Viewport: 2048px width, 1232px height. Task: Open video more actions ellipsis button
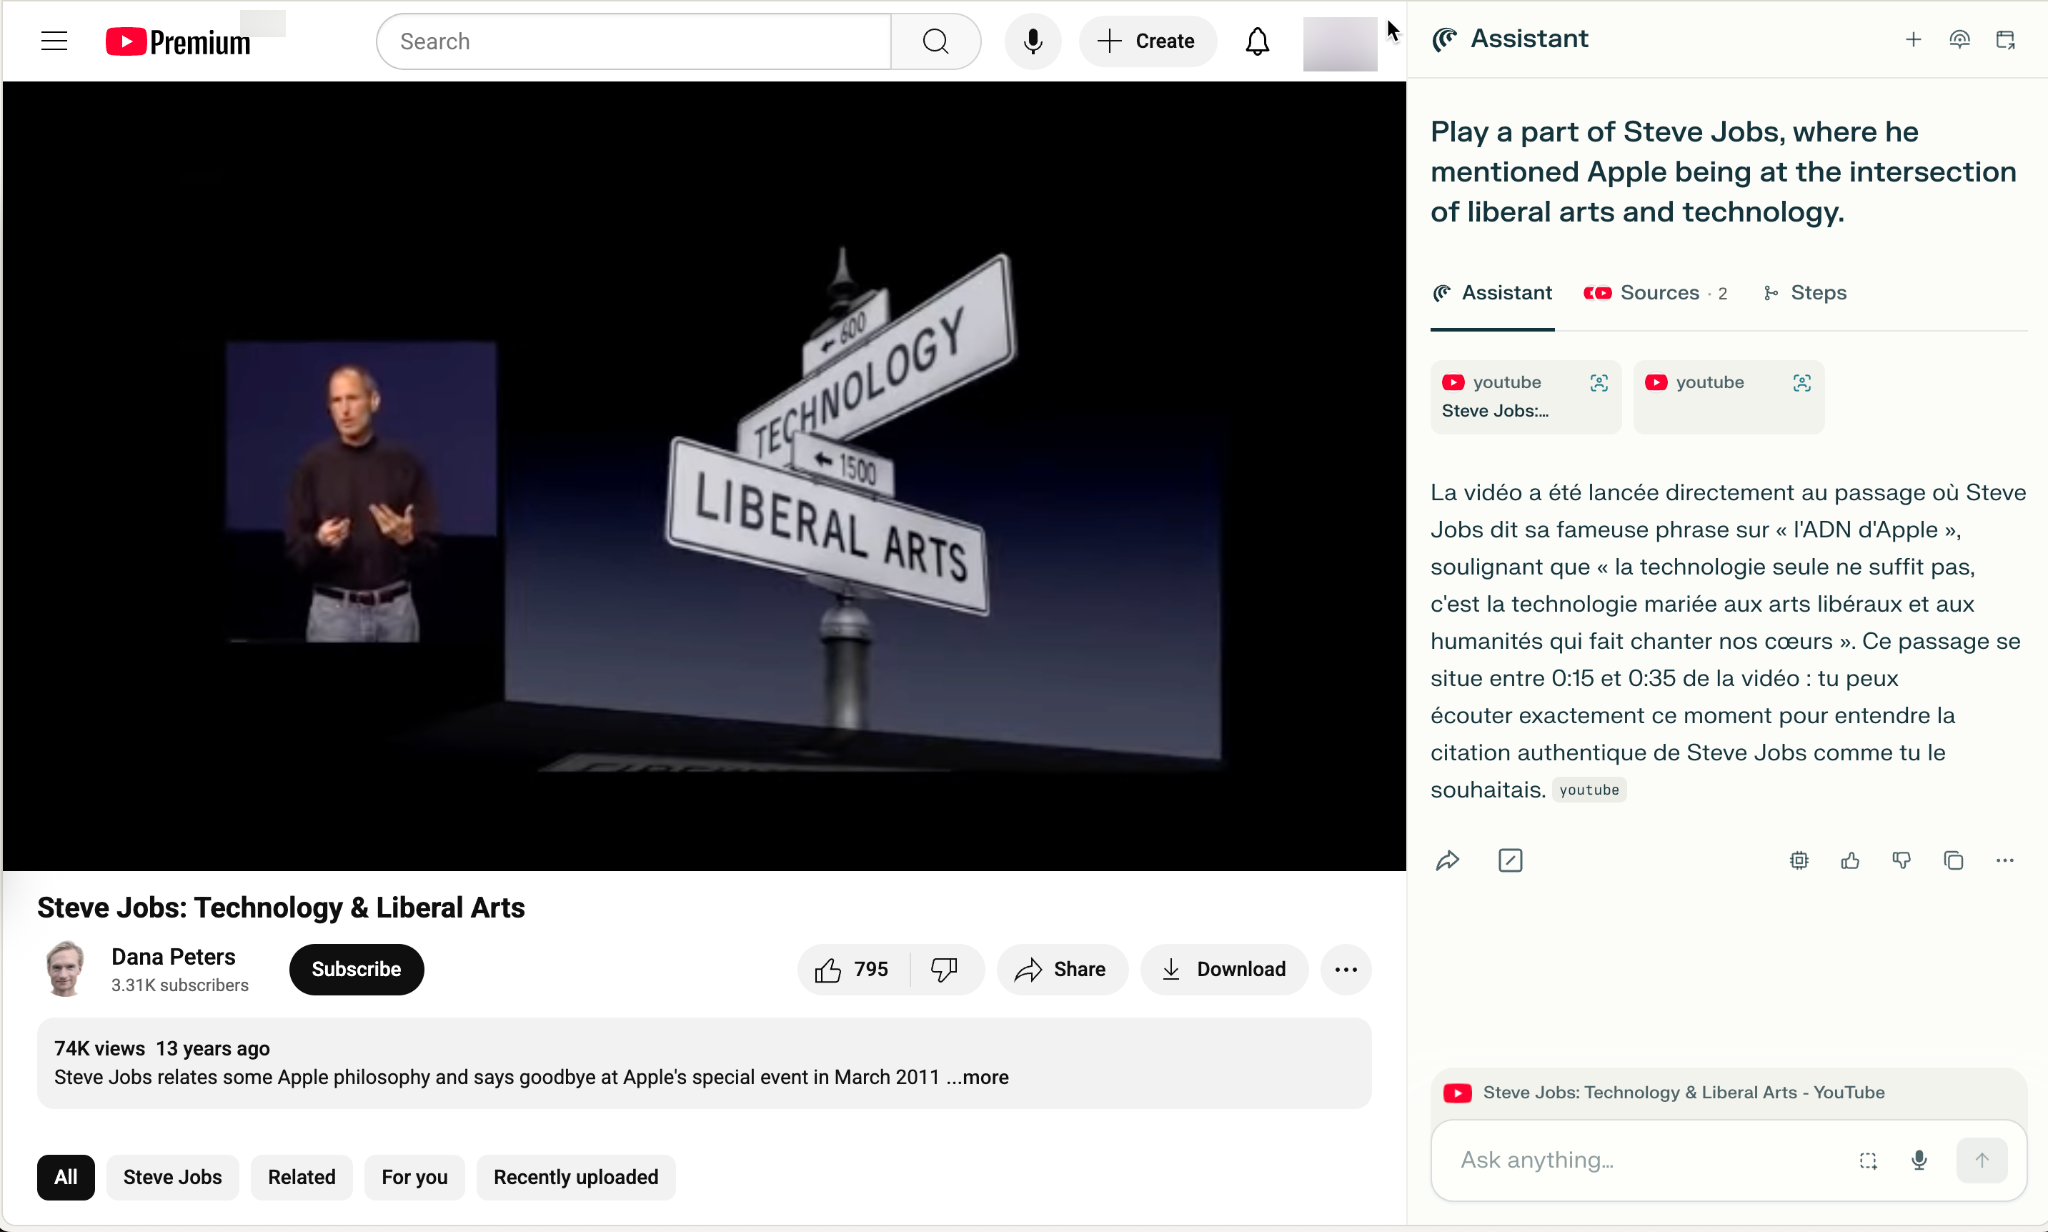click(x=1346, y=969)
